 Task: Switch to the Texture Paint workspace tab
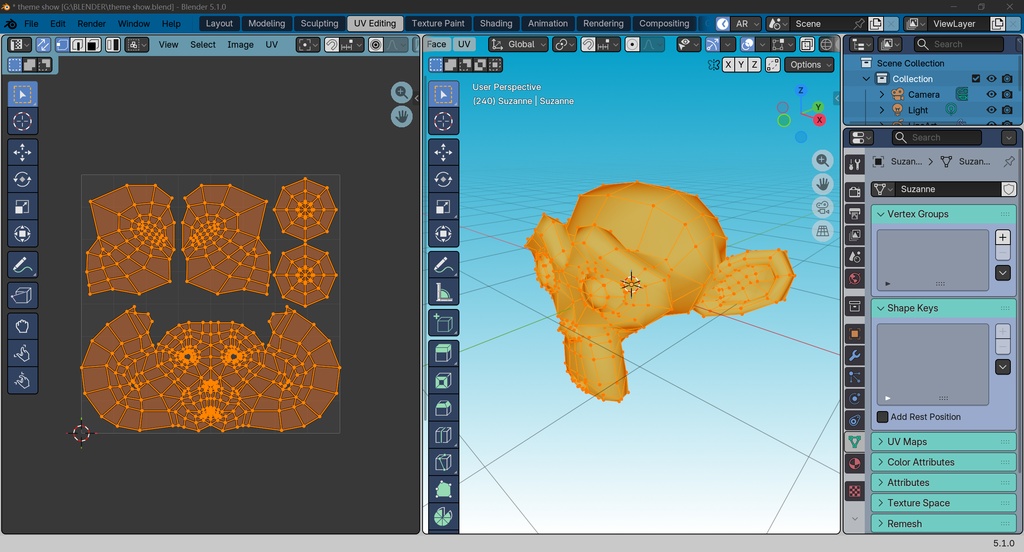438,24
